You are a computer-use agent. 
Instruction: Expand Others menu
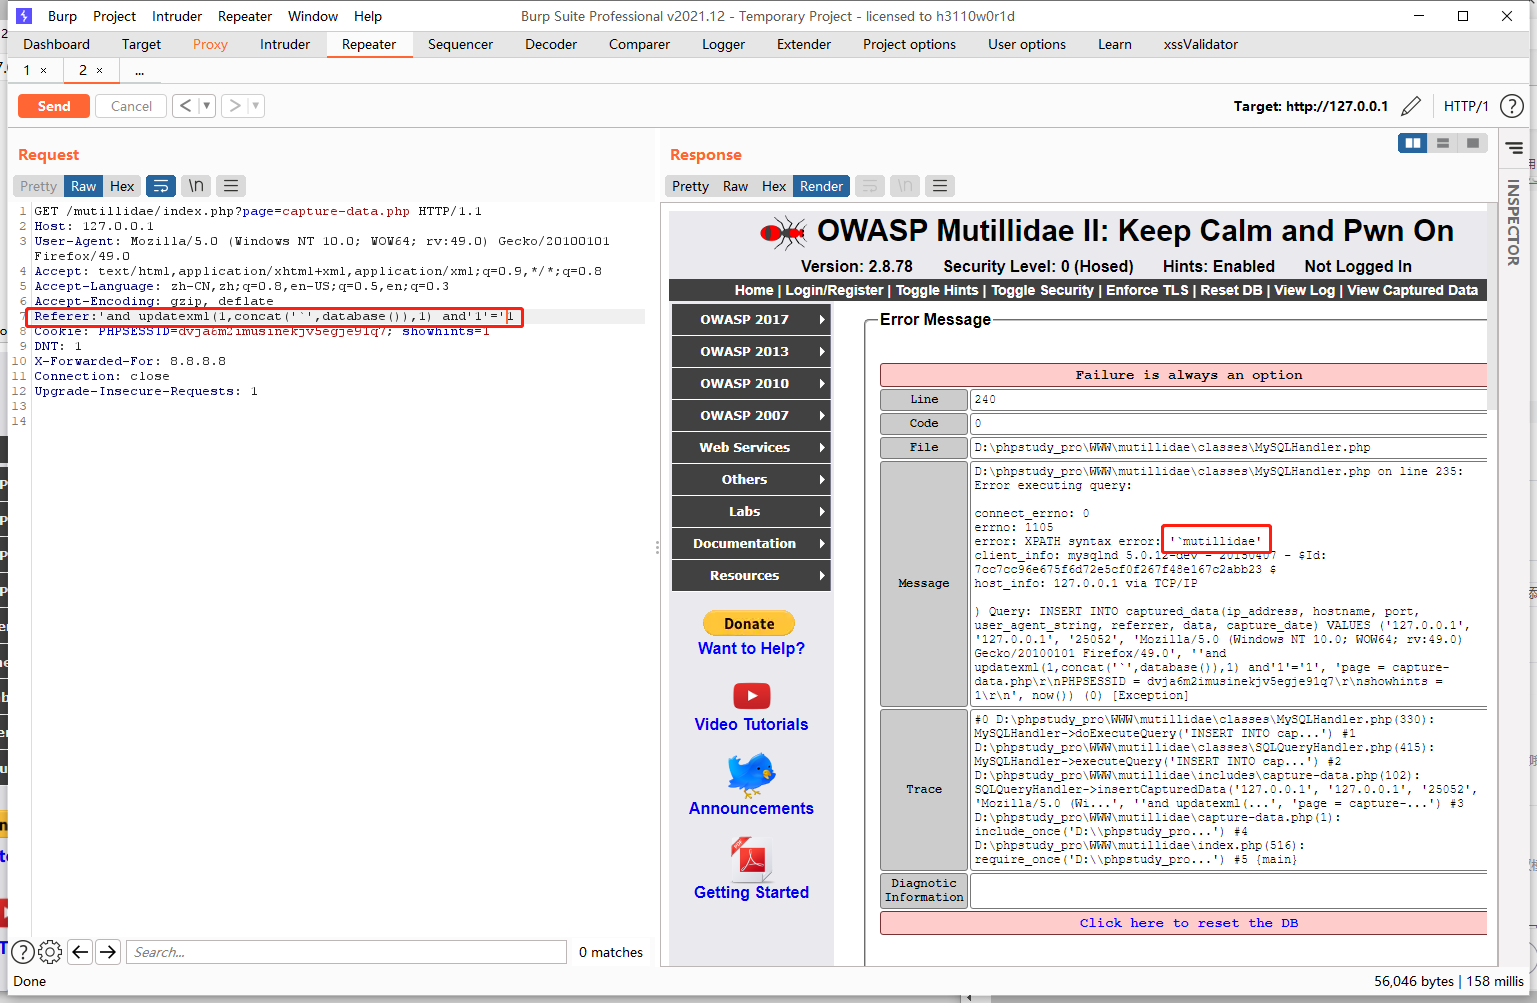coord(751,479)
